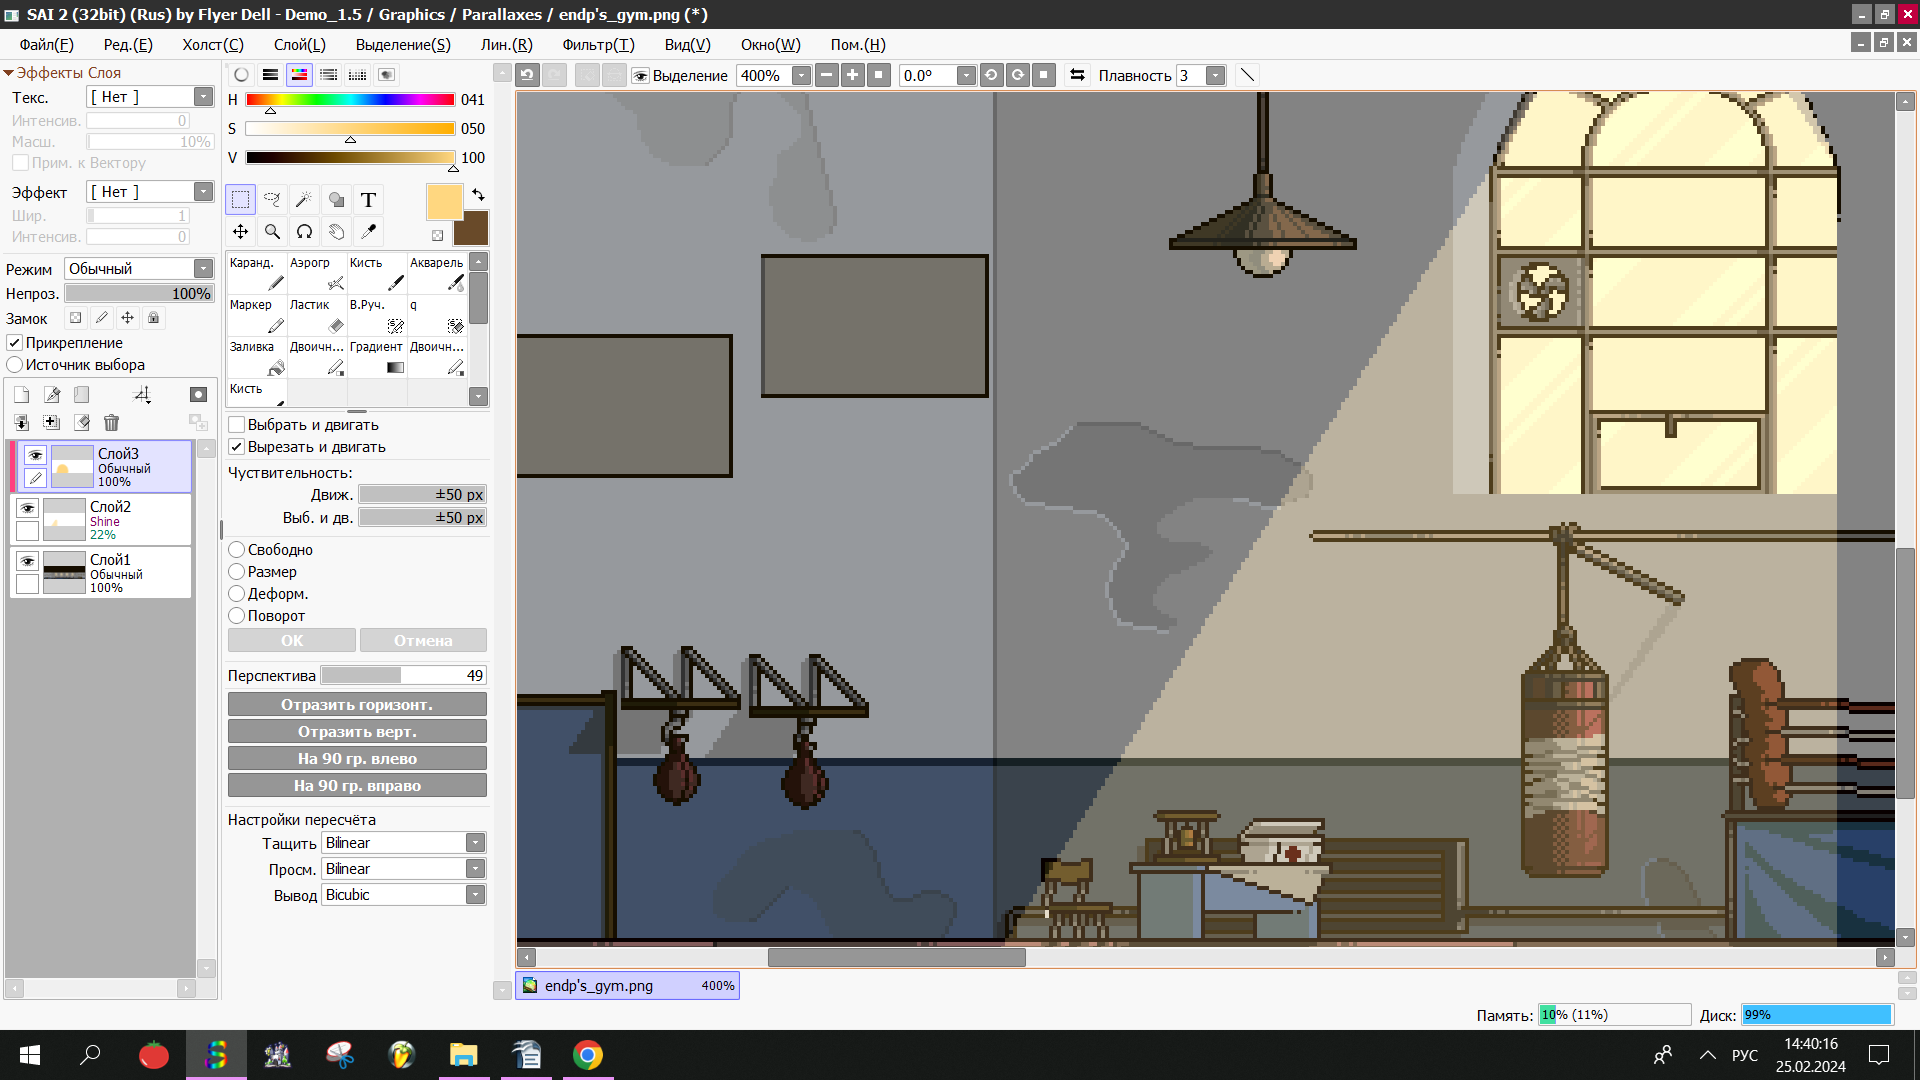Enable Выбрать и двигать checkbox
The image size is (1920, 1080).
(x=237, y=425)
